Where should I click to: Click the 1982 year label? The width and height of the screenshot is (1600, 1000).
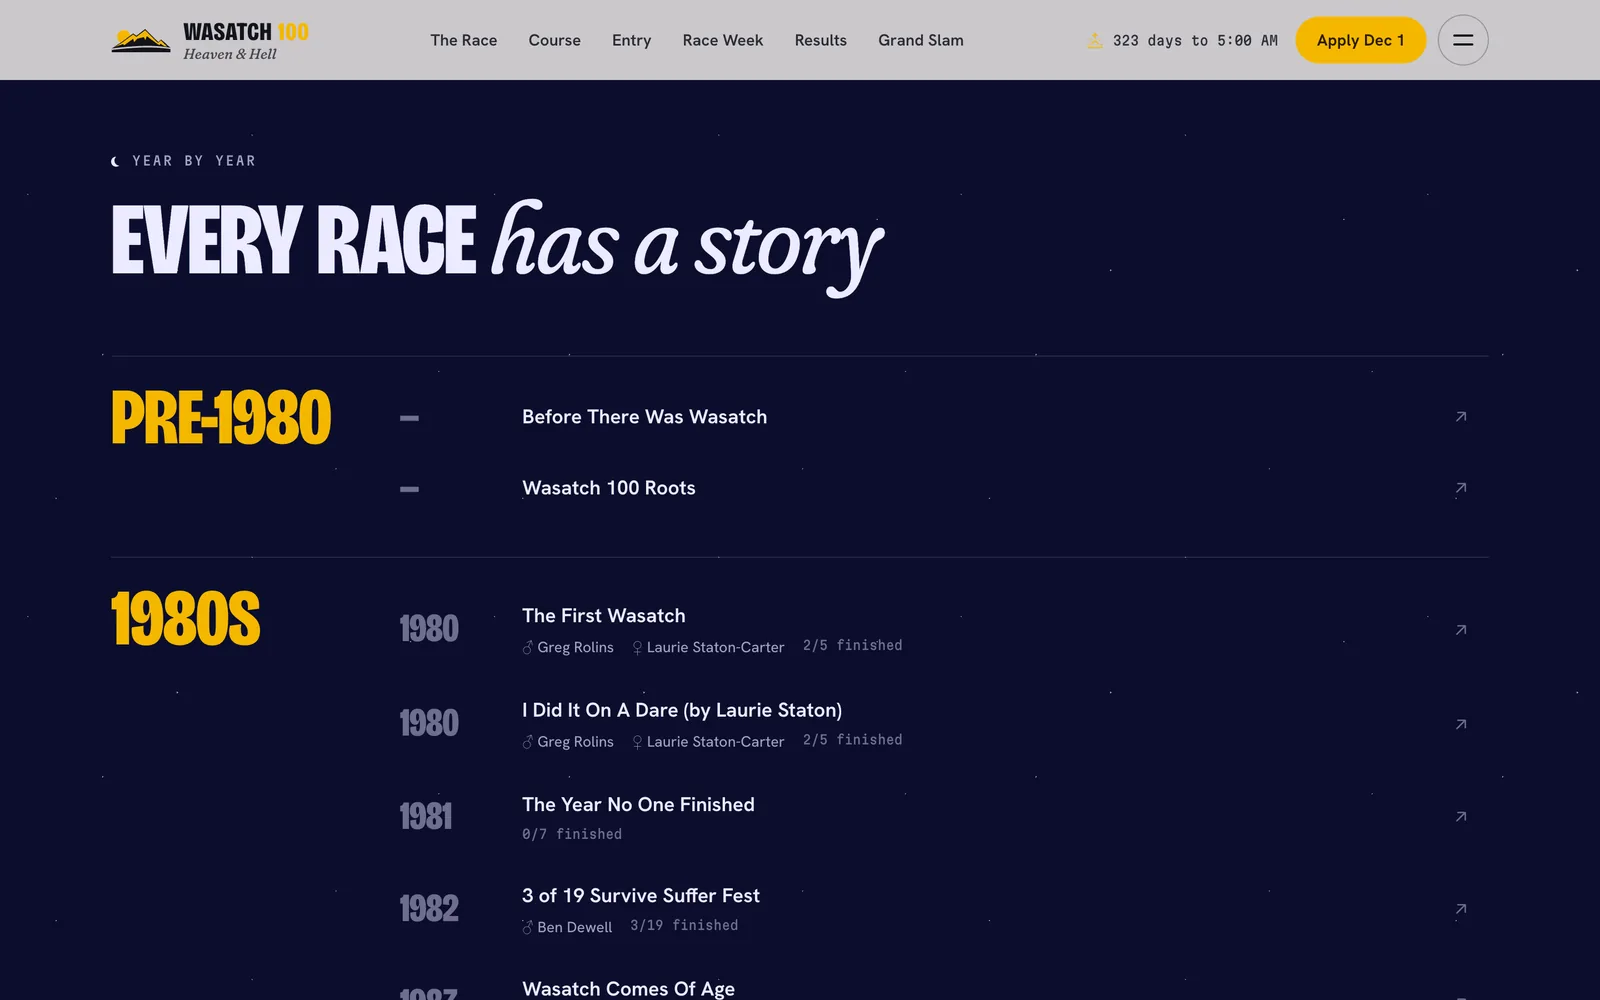click(x=429, y=909)
